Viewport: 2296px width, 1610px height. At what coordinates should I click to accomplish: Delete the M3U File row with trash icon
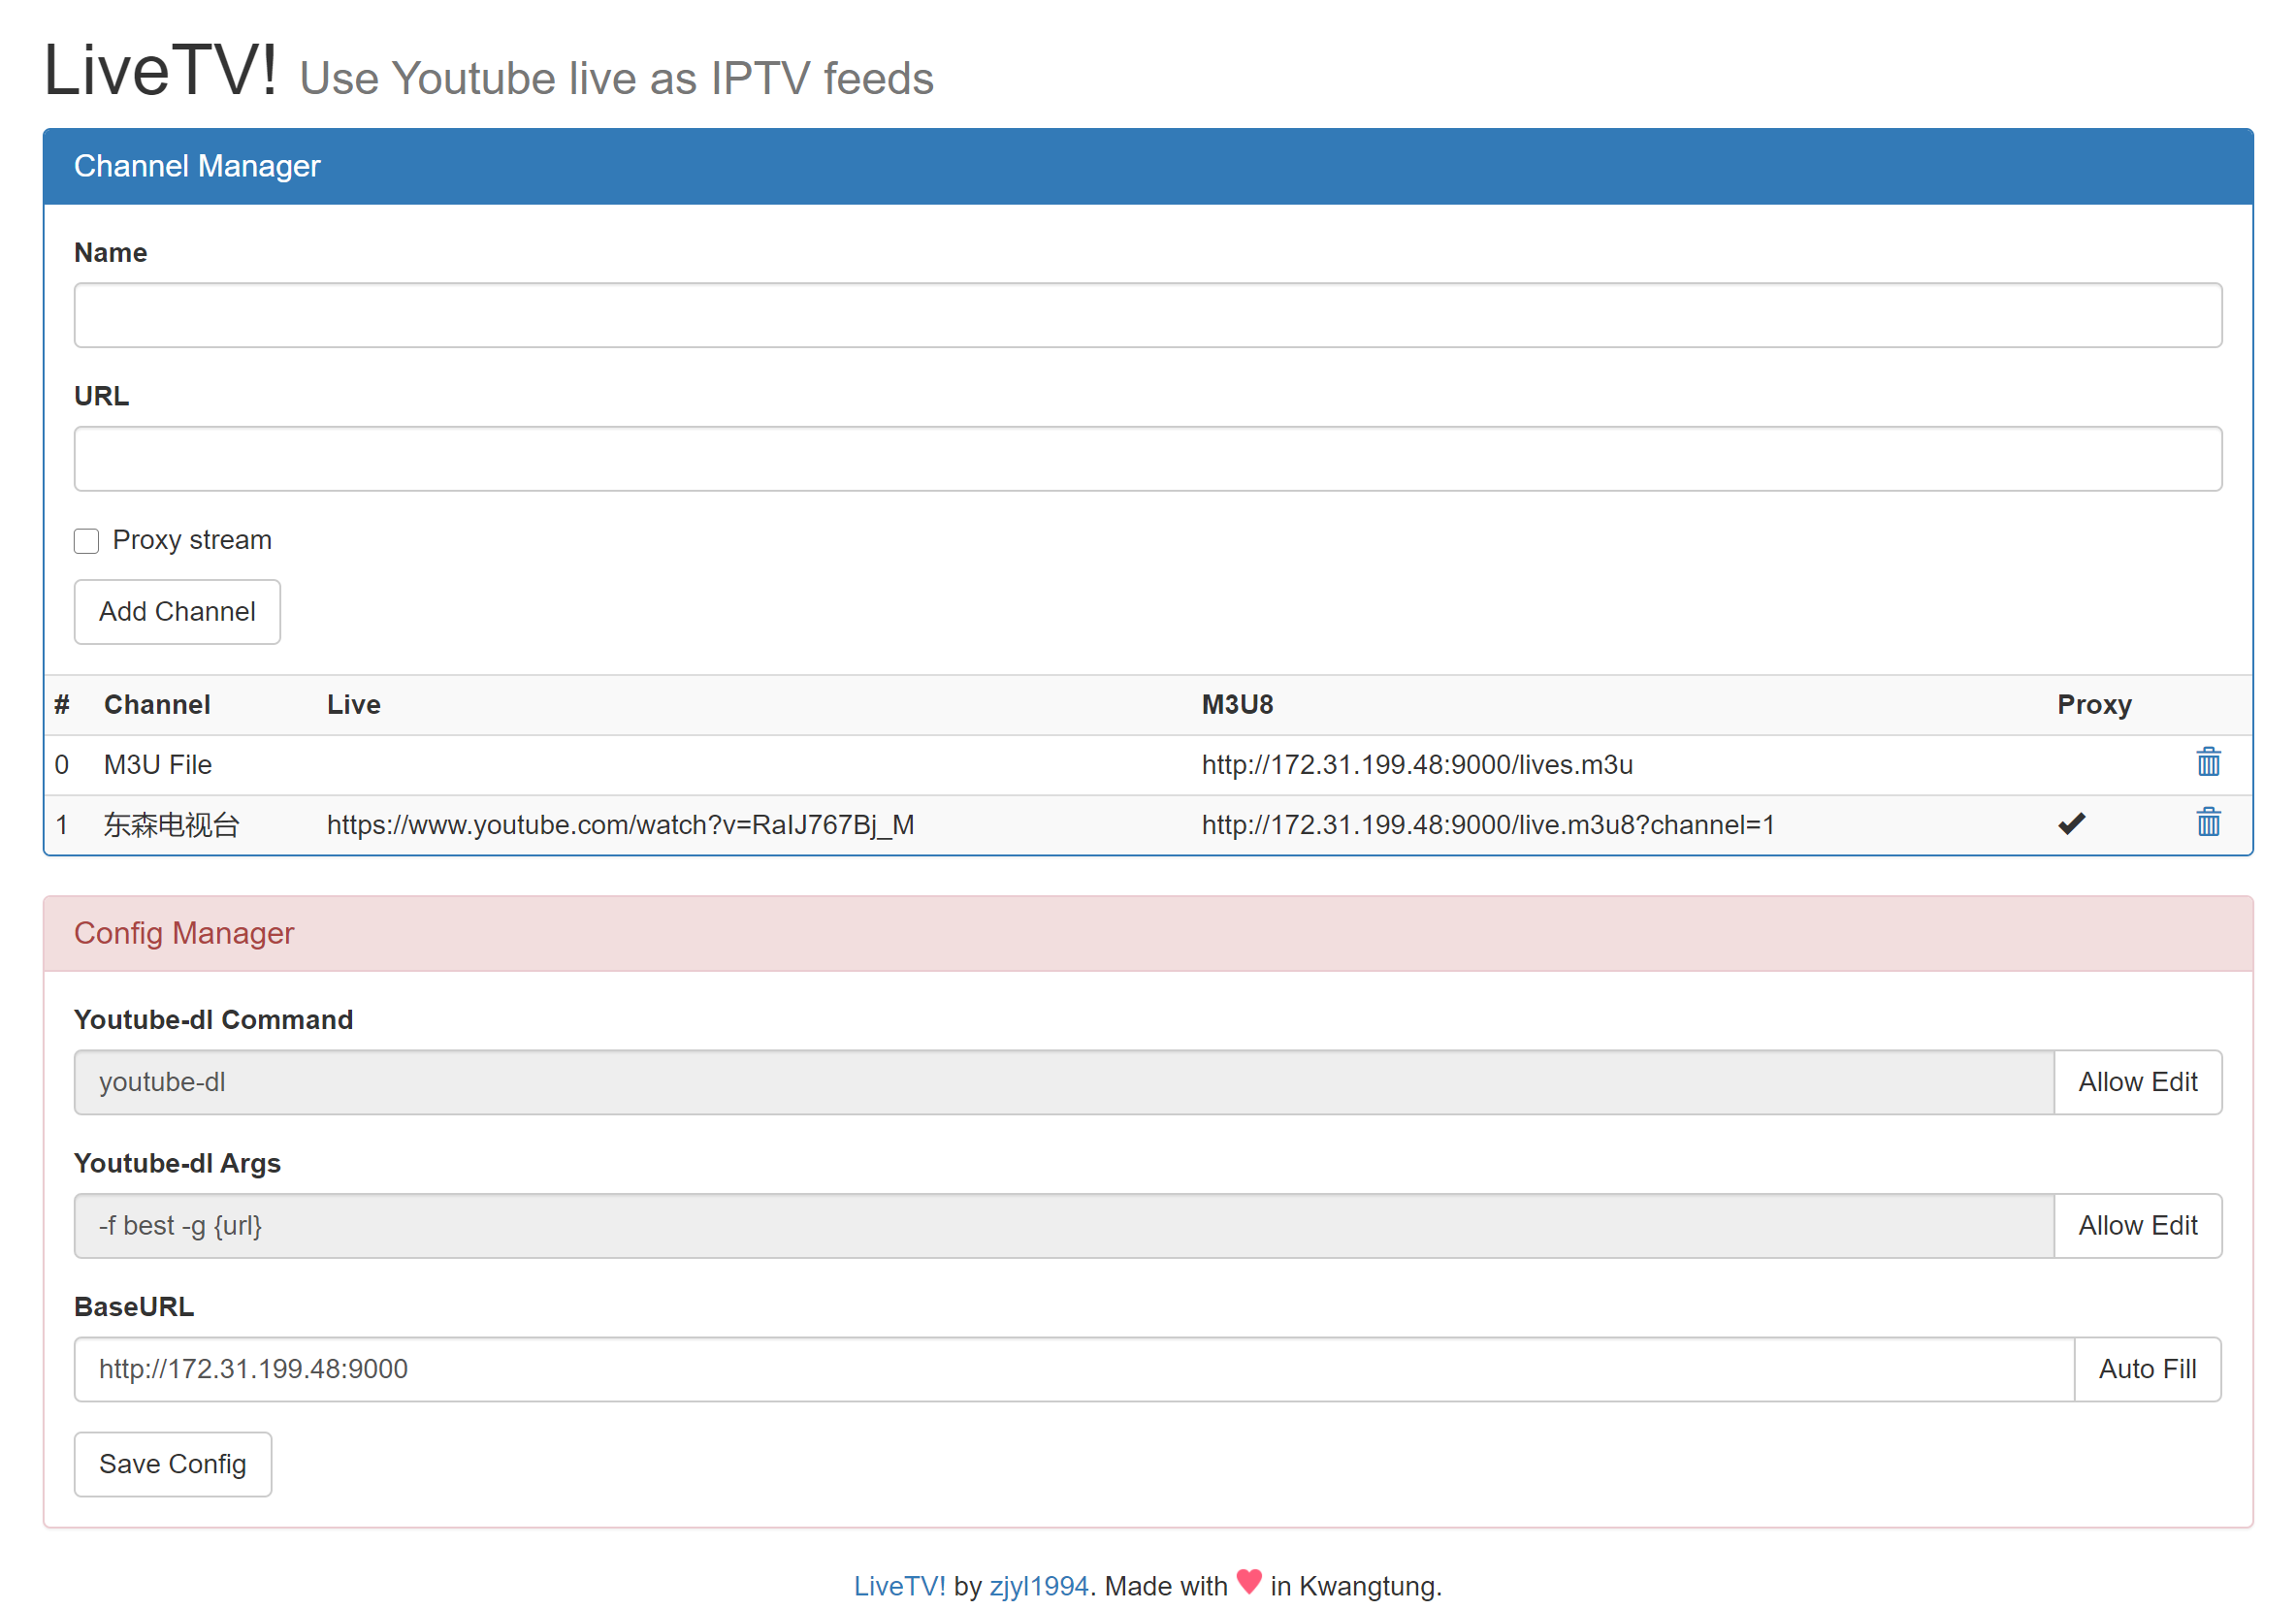pyautogui.click(x=2207, y=763)
